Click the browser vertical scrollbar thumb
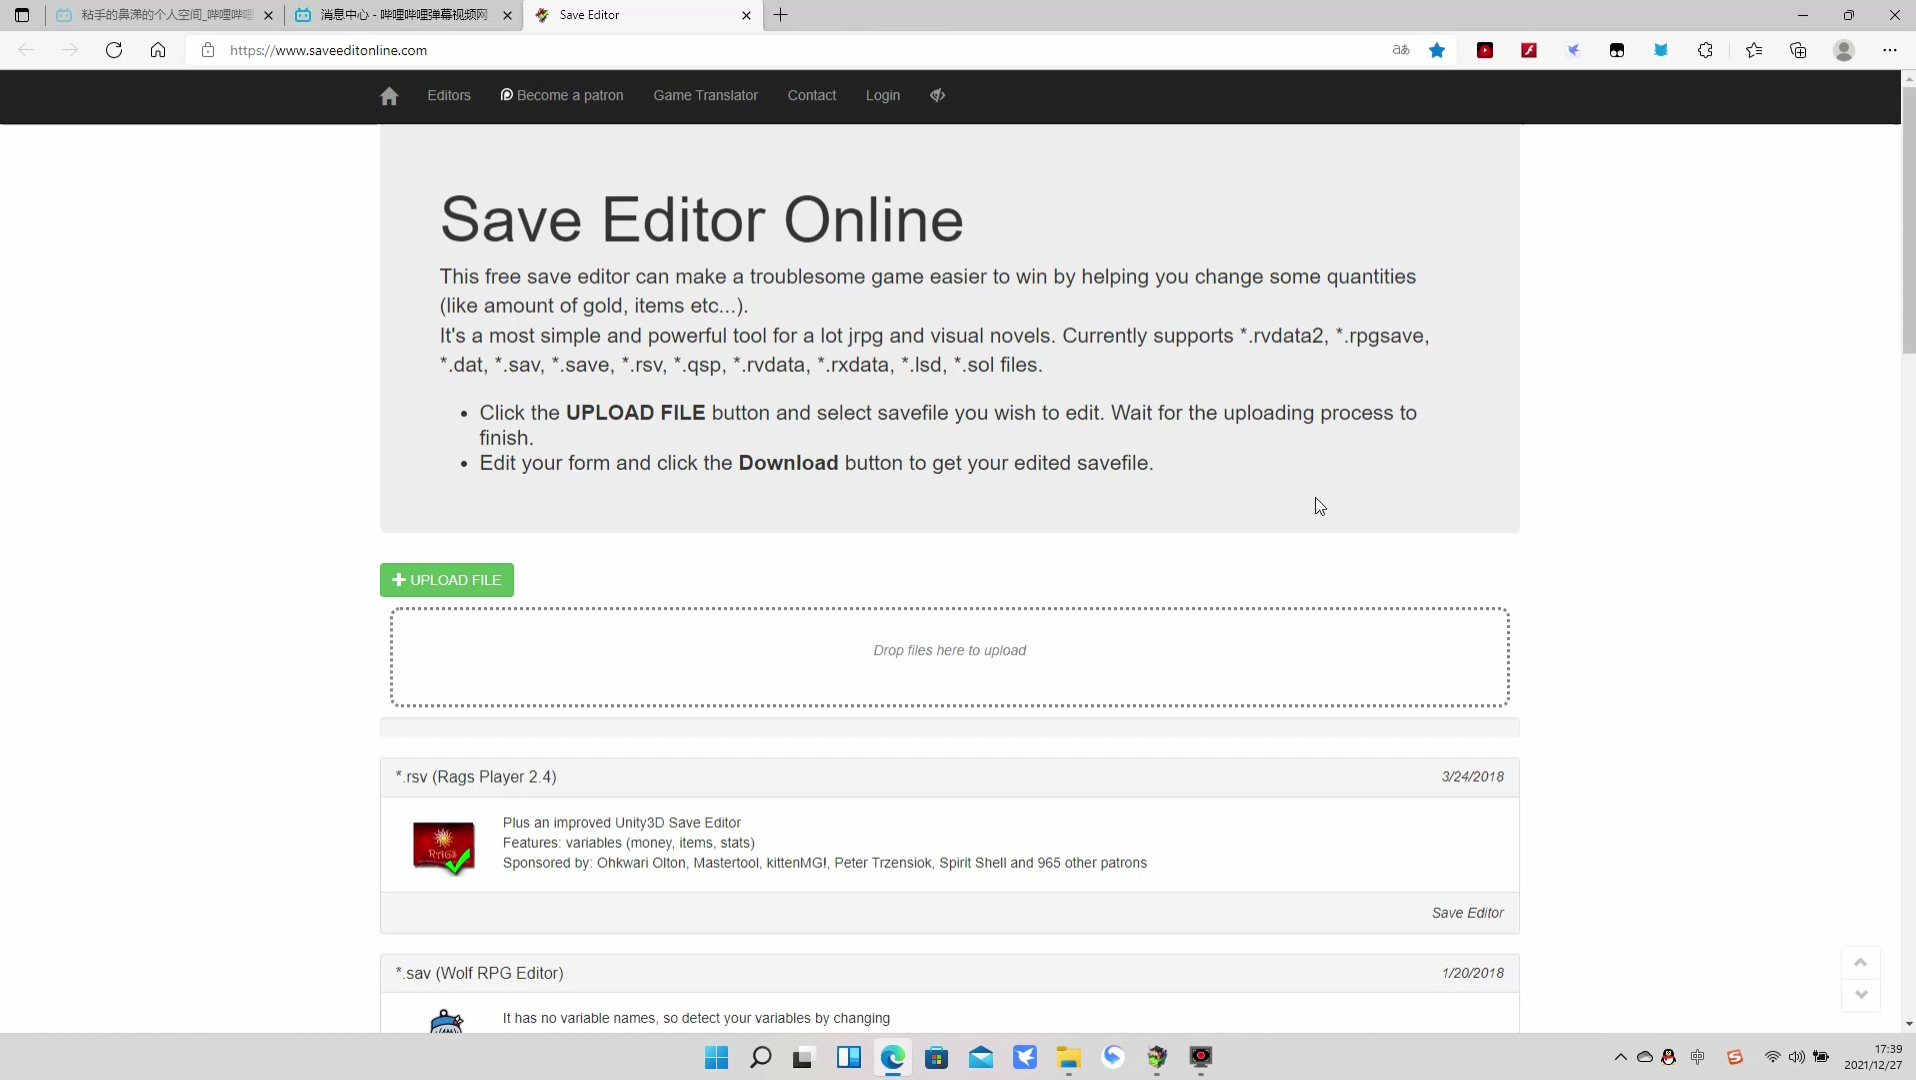Viewport: 1916px width, 1080px height. [x=1909, y=220]
